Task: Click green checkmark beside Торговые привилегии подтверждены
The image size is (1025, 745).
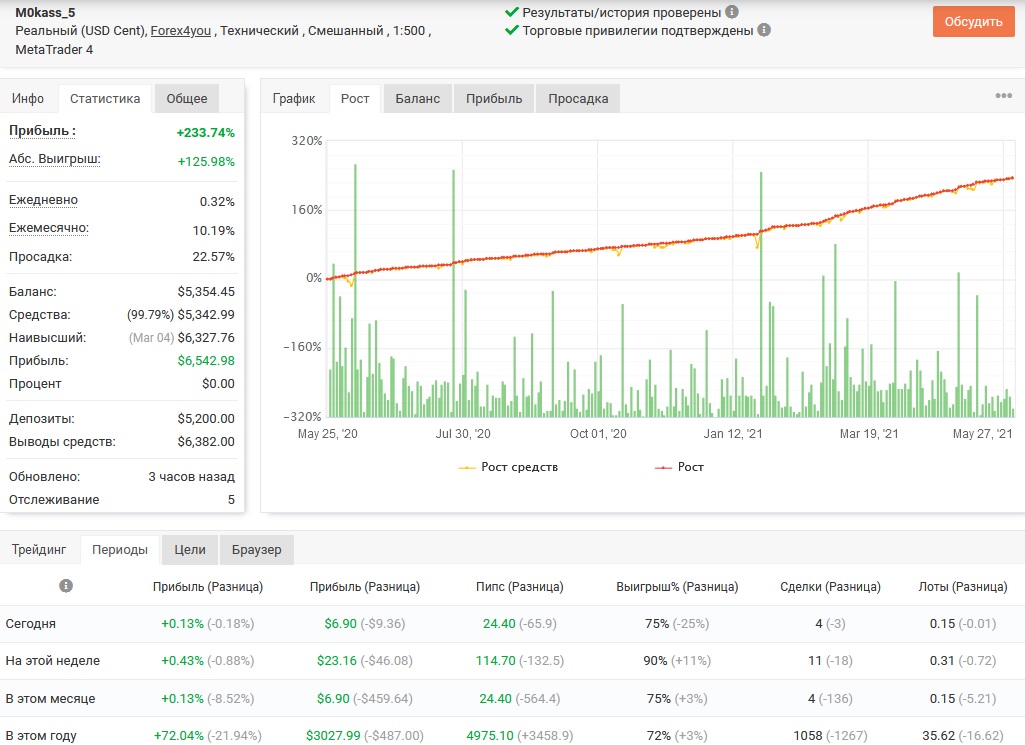Action: [x=512, y=30]
